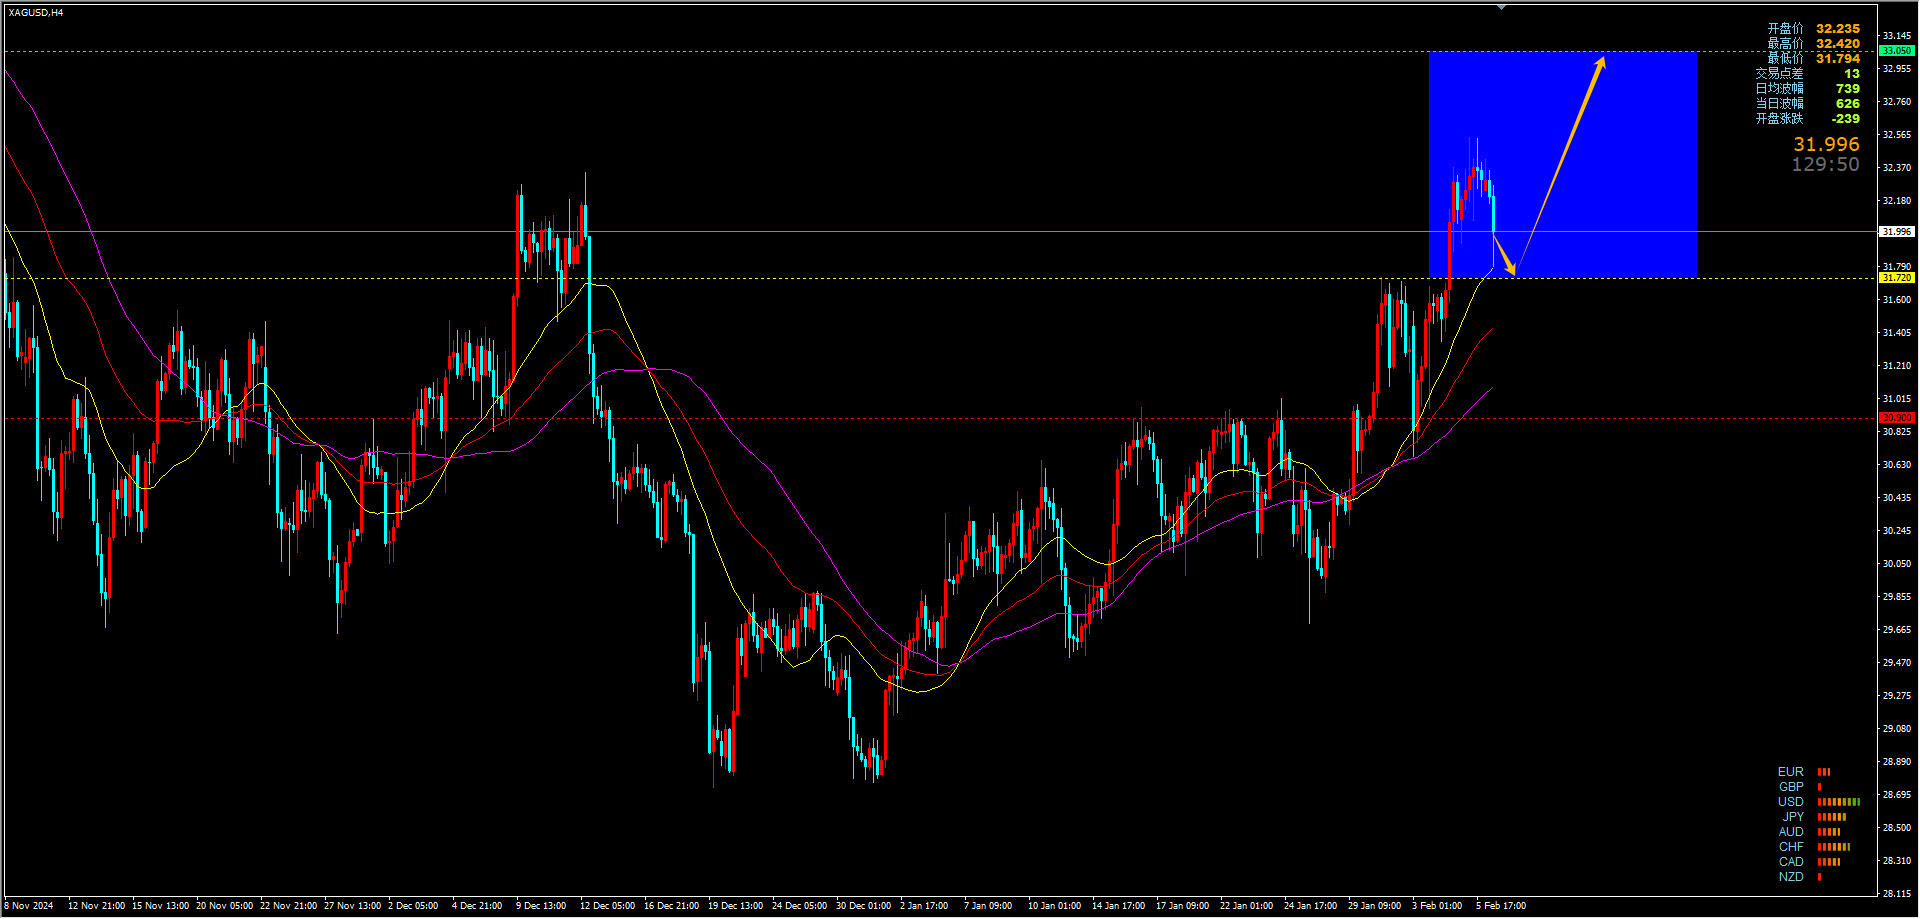1920x919 pixels.
Task: Click the CAD currency strength label
Action: click(x=1791, y=862)
